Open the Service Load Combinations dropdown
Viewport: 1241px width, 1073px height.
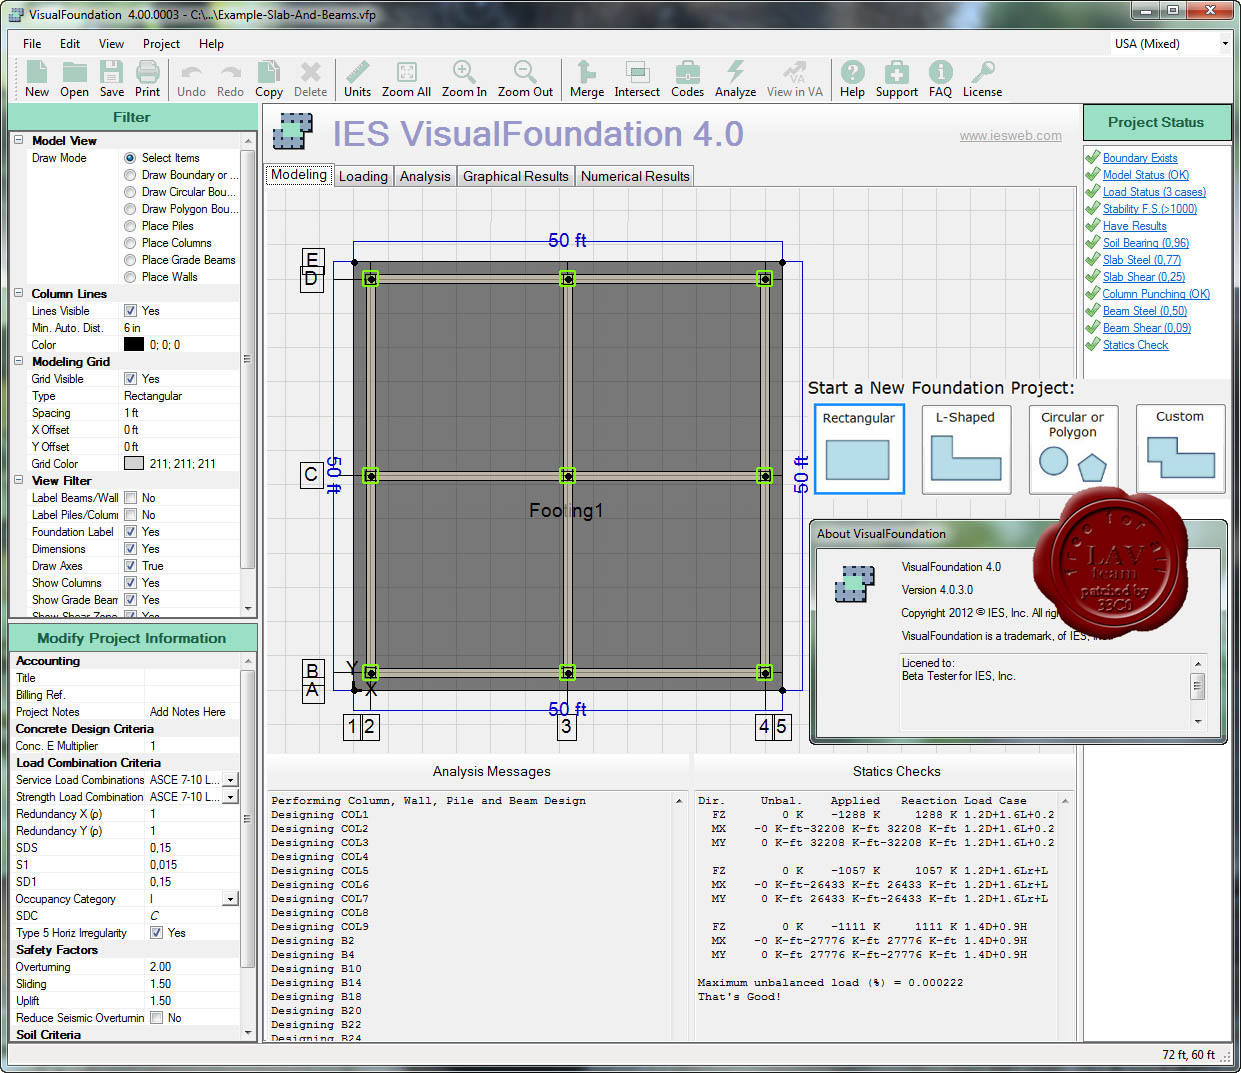230,780
